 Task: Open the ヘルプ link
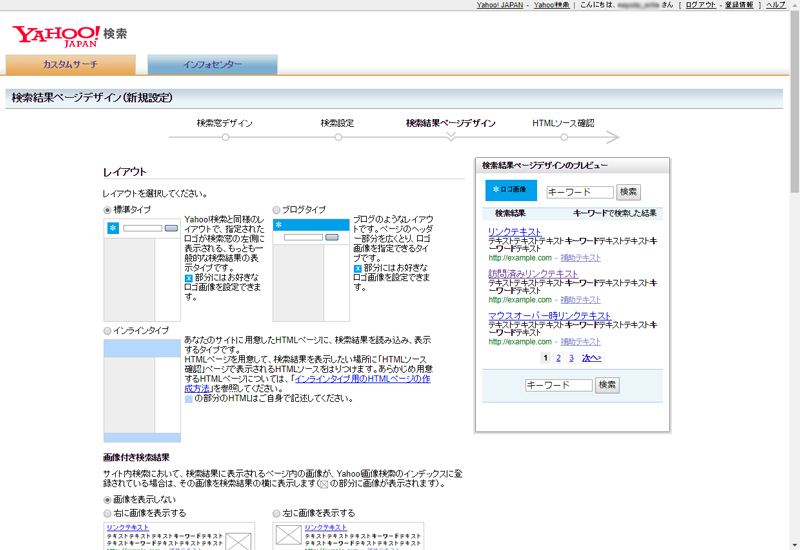(776, 5)
